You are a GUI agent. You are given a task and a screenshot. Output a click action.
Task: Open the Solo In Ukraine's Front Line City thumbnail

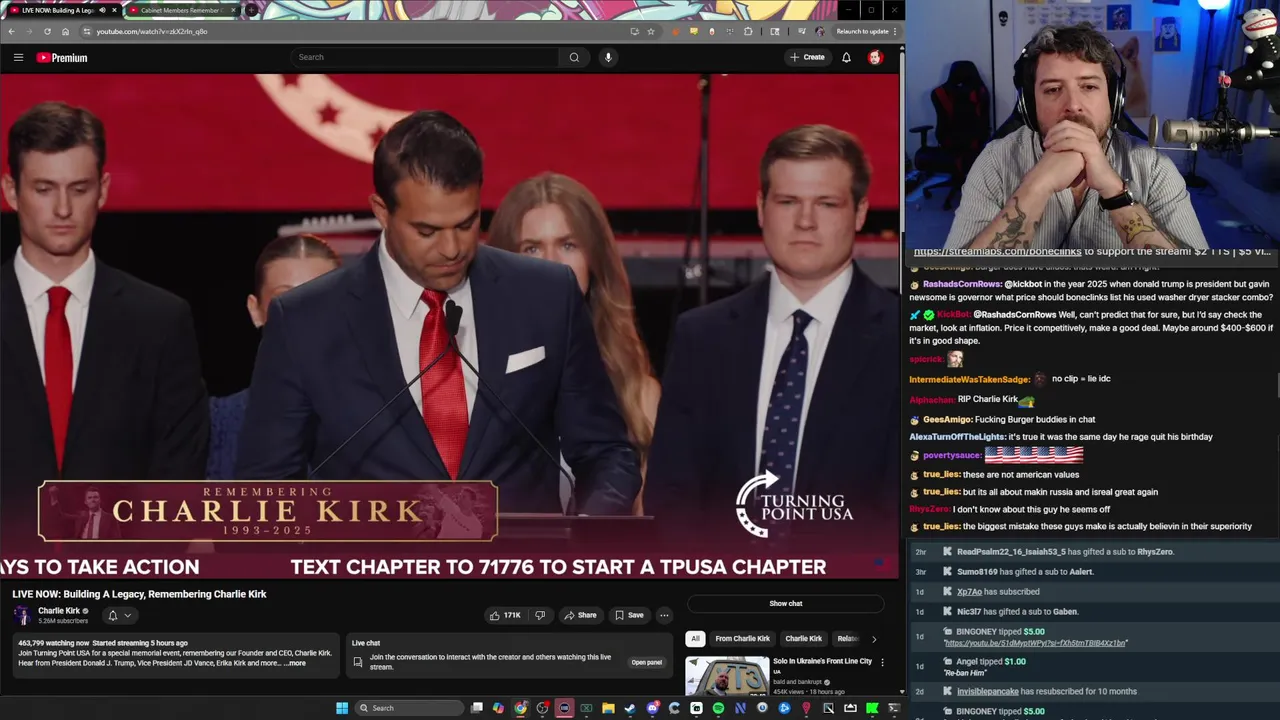(727, 676)
